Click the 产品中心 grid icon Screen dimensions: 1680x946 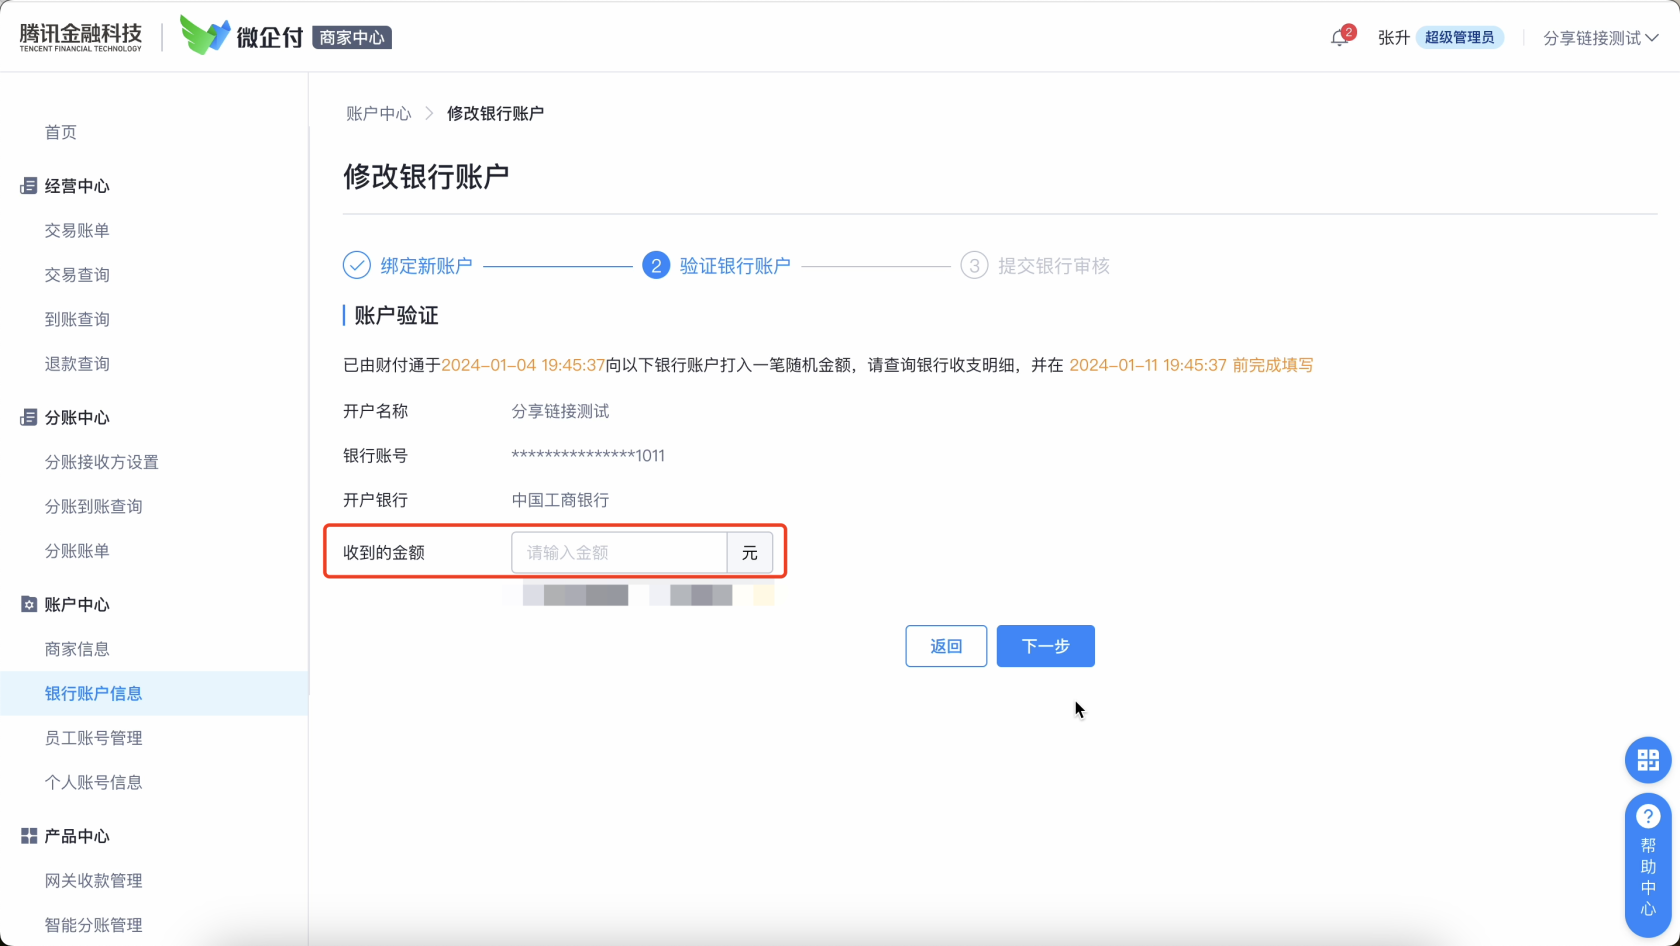tap(29, 836)
